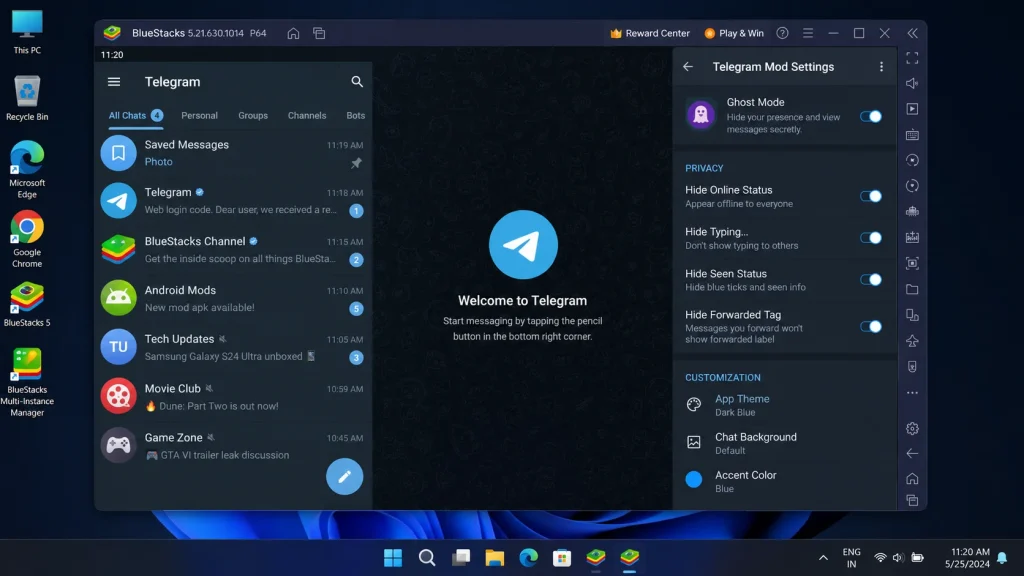The image size is (1024, 576).
Task: Click Android back arrow in sidebar
Action: [x=912, y=453]
